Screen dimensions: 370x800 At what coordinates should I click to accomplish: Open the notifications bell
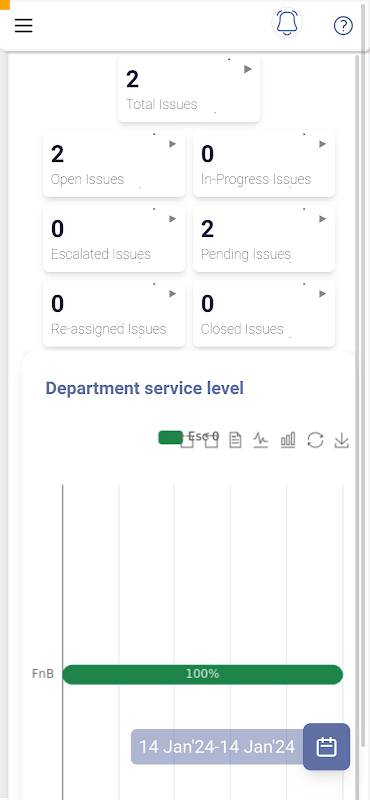click(287, 23)
